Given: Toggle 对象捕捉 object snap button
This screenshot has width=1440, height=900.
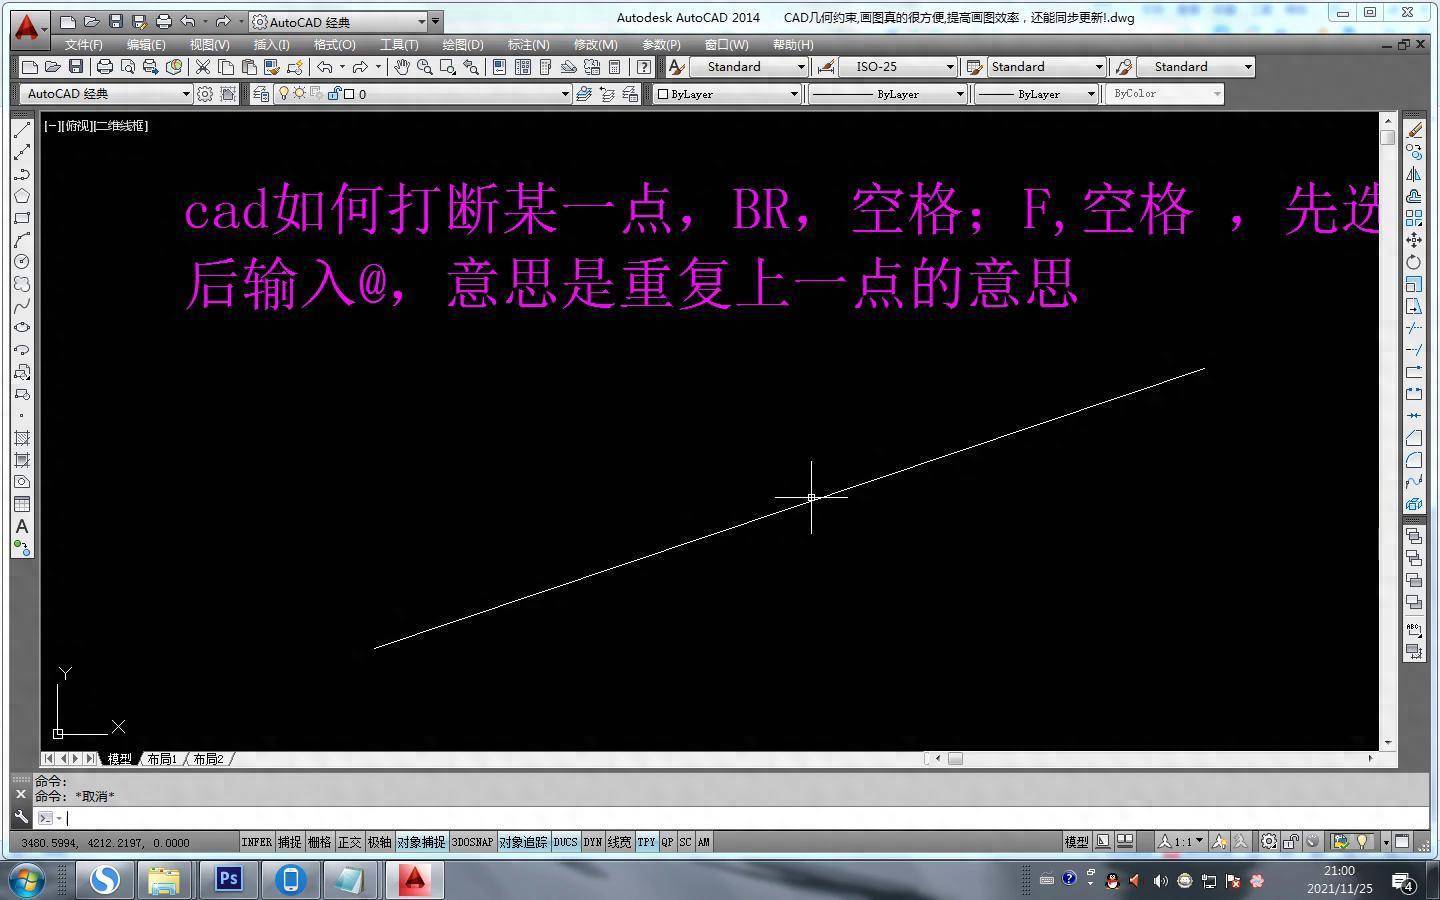Looking at the screenshot, I should pos(421,842).
